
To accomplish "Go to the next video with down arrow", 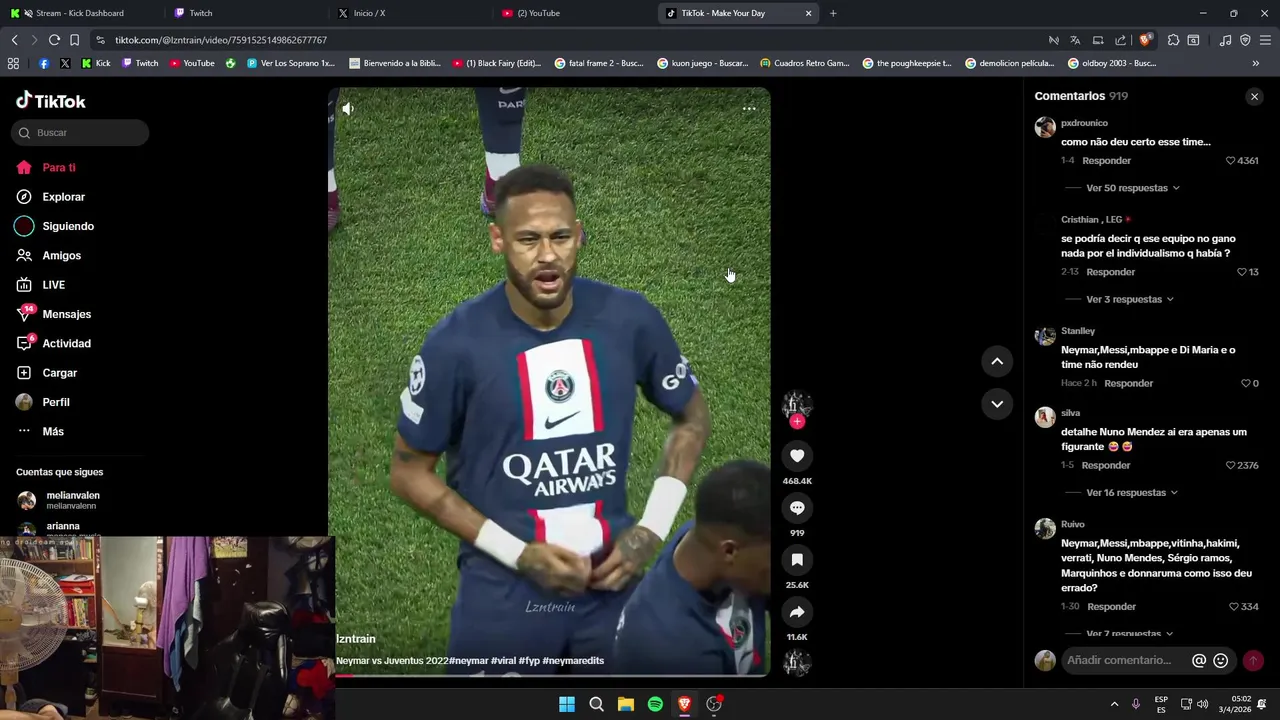I will click(997, 404).
